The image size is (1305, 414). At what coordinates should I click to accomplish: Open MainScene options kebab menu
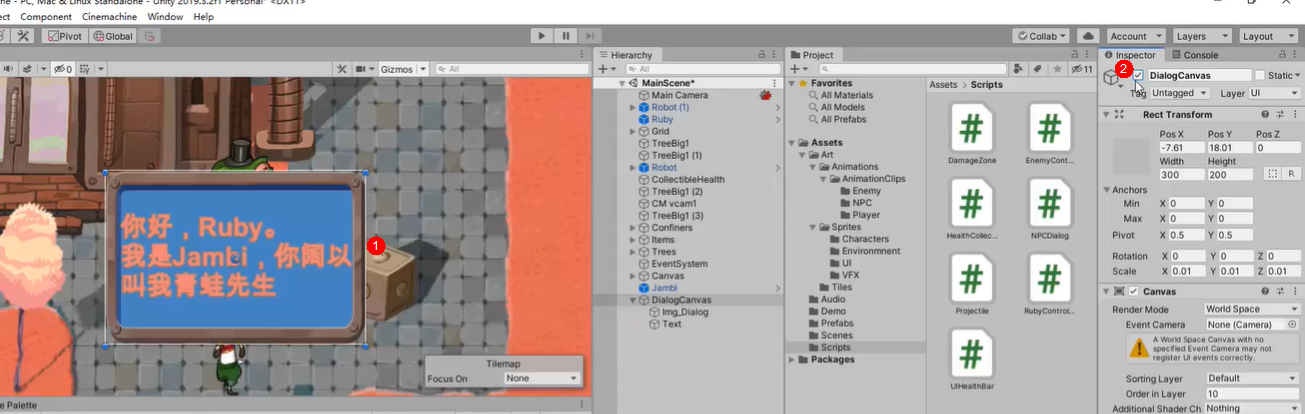(775, 83)
